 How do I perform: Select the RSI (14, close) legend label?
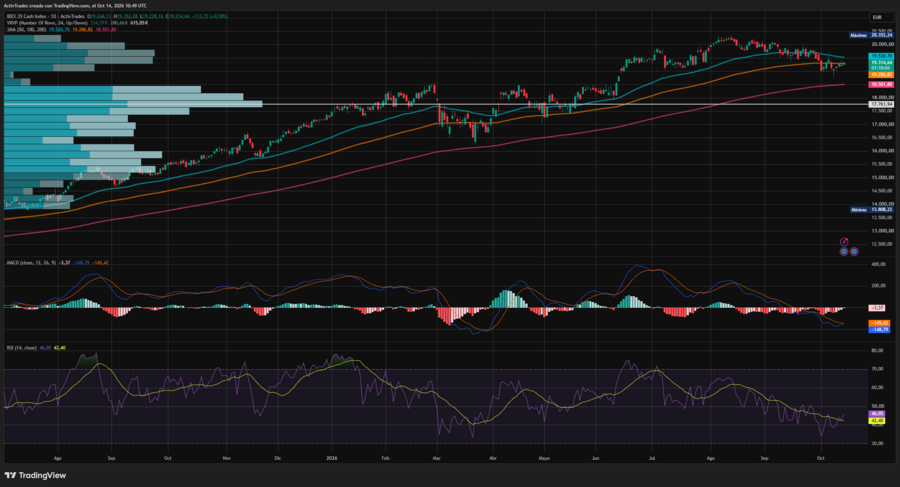click(21, 348)
